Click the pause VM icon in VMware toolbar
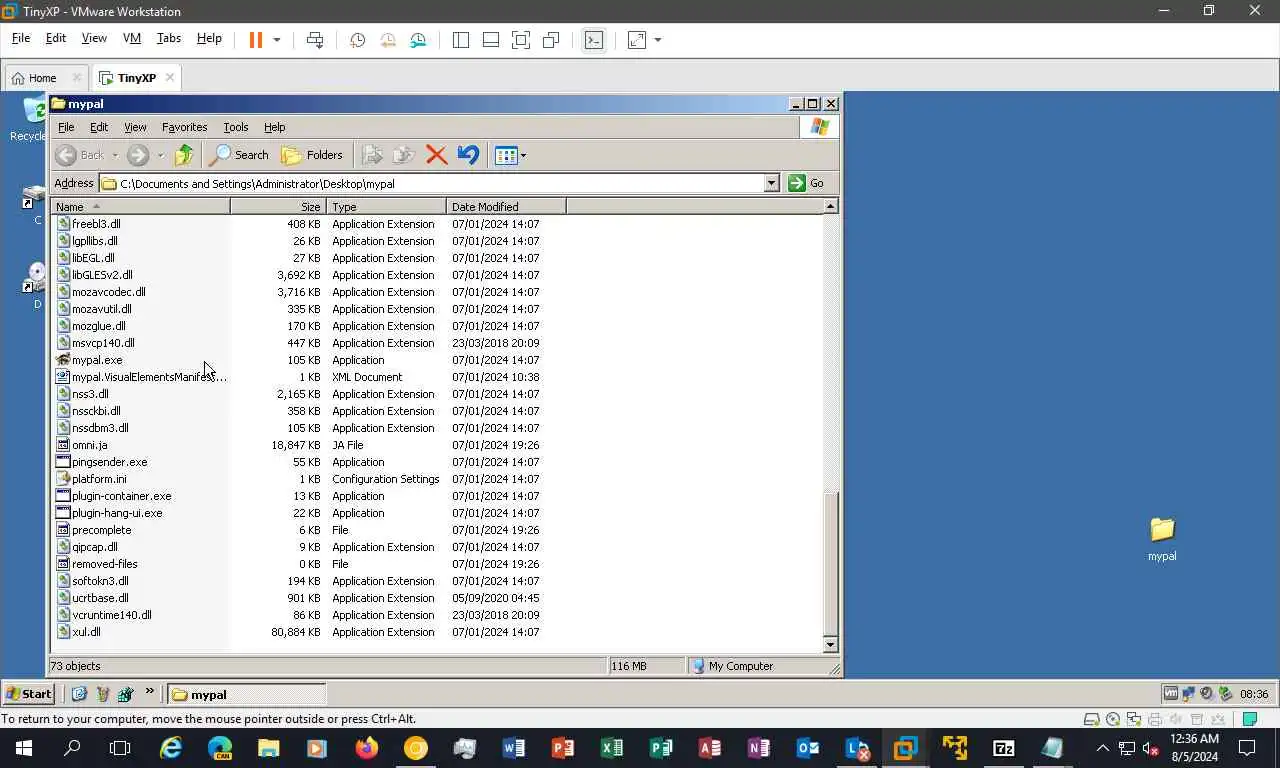Image resolution: width=1280 pixels, height=768 pixels. (255, 40)
